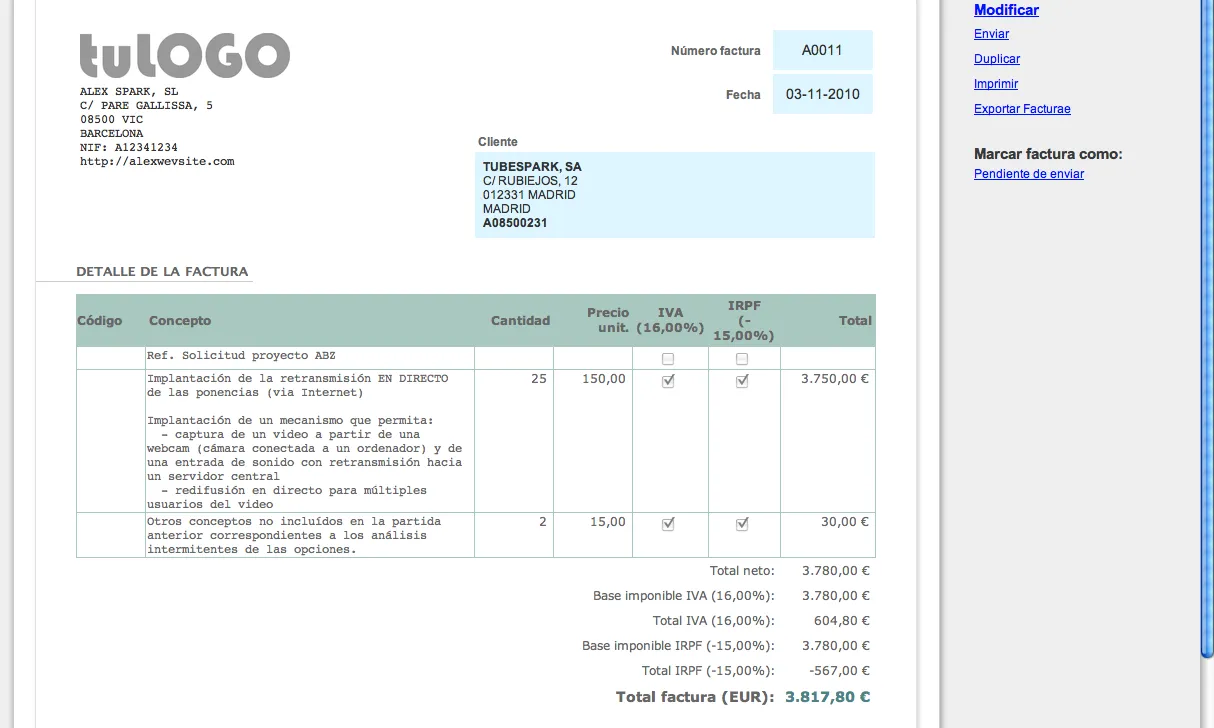
Task: Uncheck IRPF for the retransmisión EN DIRECTO line
Action: (741, 380)
